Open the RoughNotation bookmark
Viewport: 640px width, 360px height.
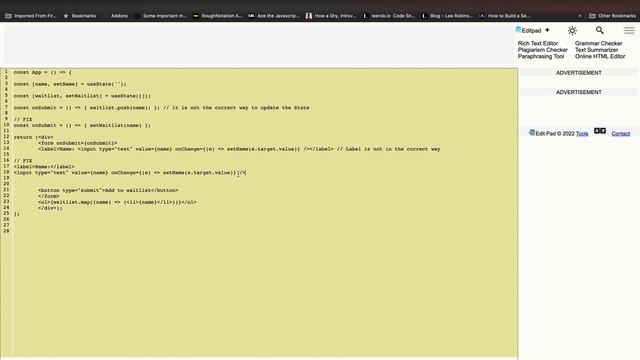[218, 16]
